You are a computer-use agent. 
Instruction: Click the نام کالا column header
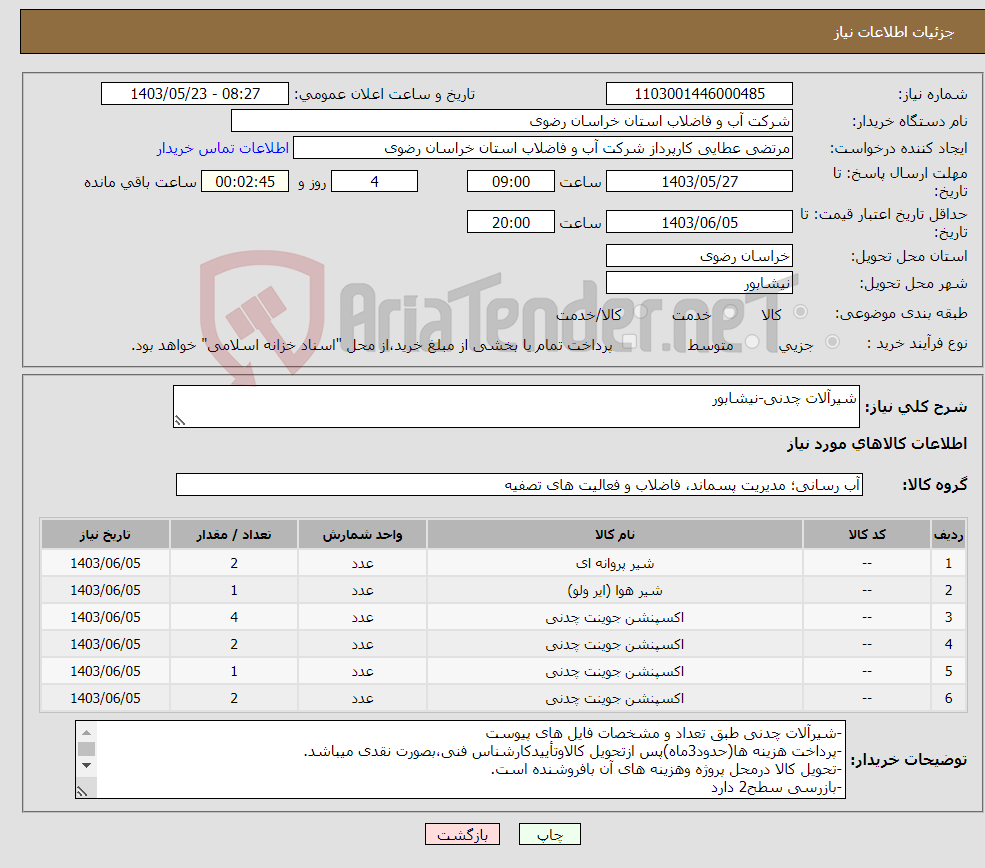pos(615,534)
